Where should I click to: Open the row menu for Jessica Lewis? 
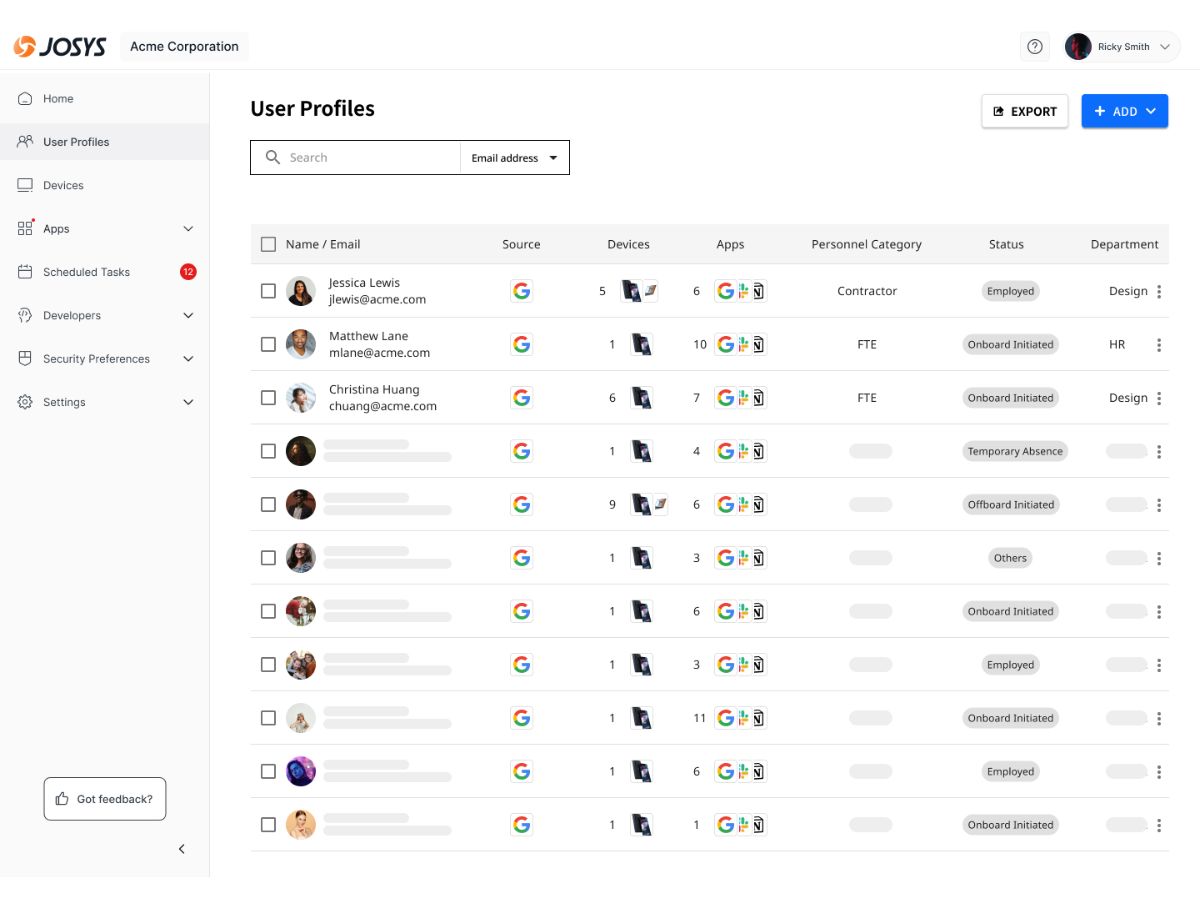pos(1159,291)
